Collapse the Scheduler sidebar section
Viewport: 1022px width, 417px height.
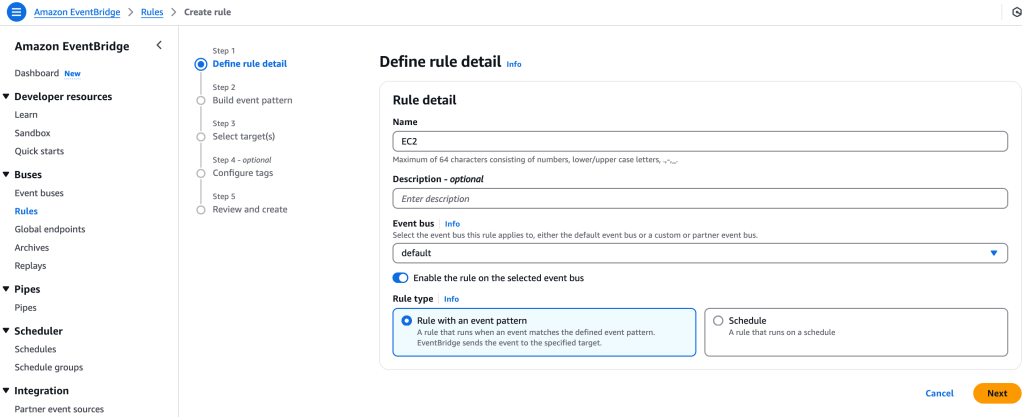click(7, 331)
